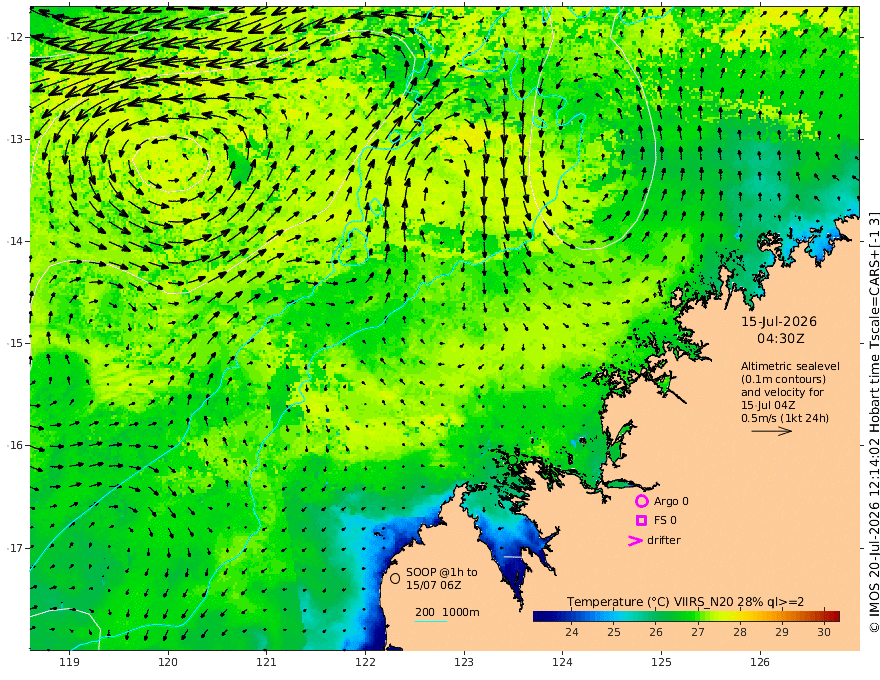
Task: Click longitude label 126 on bottom axis
Action: point(760,662)
